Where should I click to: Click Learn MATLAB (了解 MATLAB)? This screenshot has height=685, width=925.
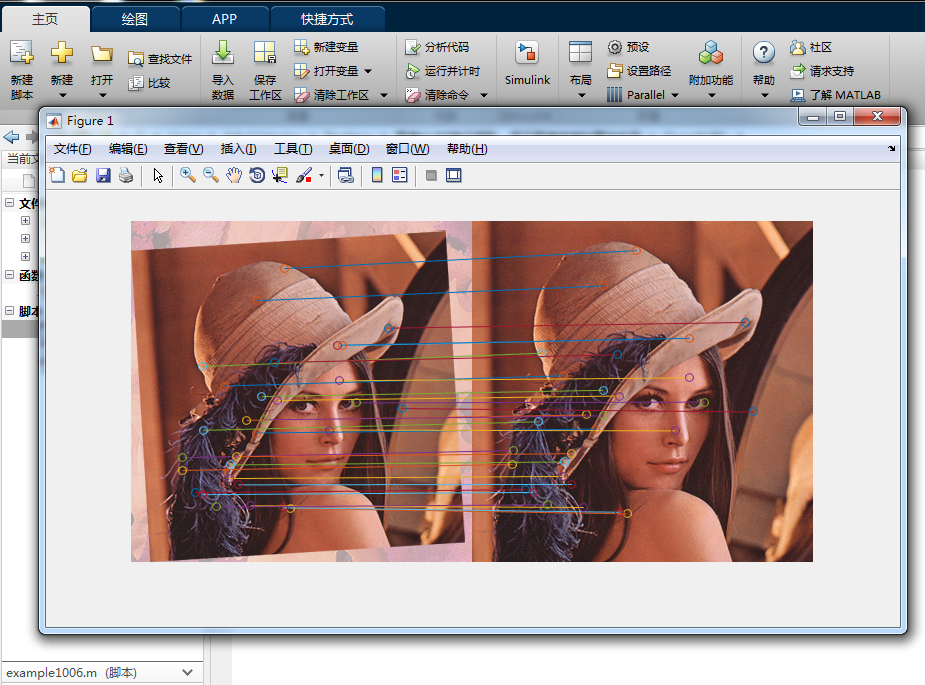pyautogui.click(x=835, y=94)
